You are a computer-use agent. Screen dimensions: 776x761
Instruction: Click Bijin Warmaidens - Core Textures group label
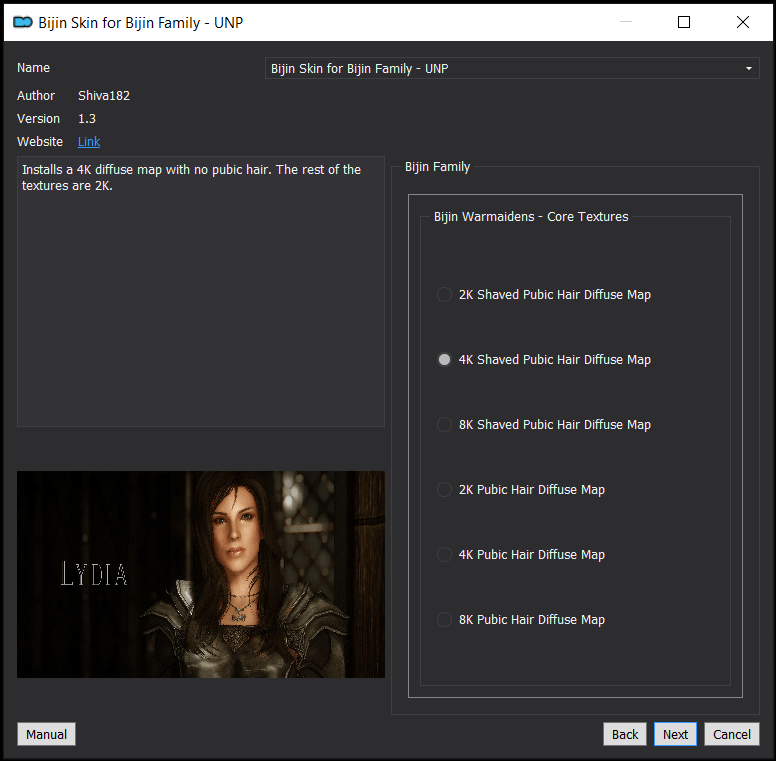tap(531, 217)
